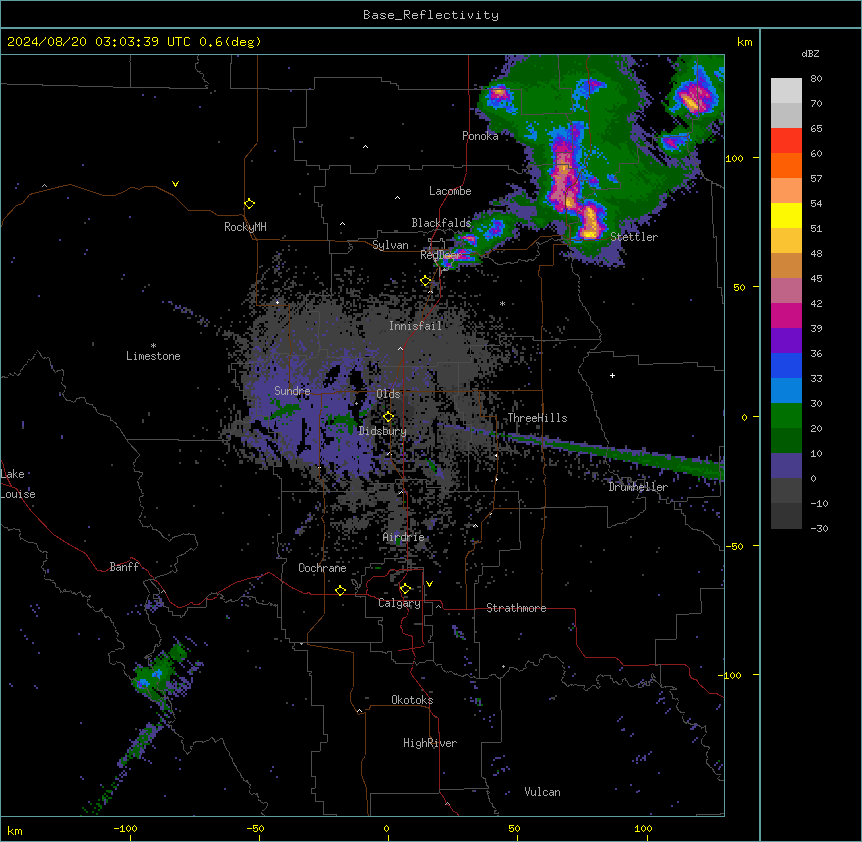Click the Calgary label

[x=399, y=603]
